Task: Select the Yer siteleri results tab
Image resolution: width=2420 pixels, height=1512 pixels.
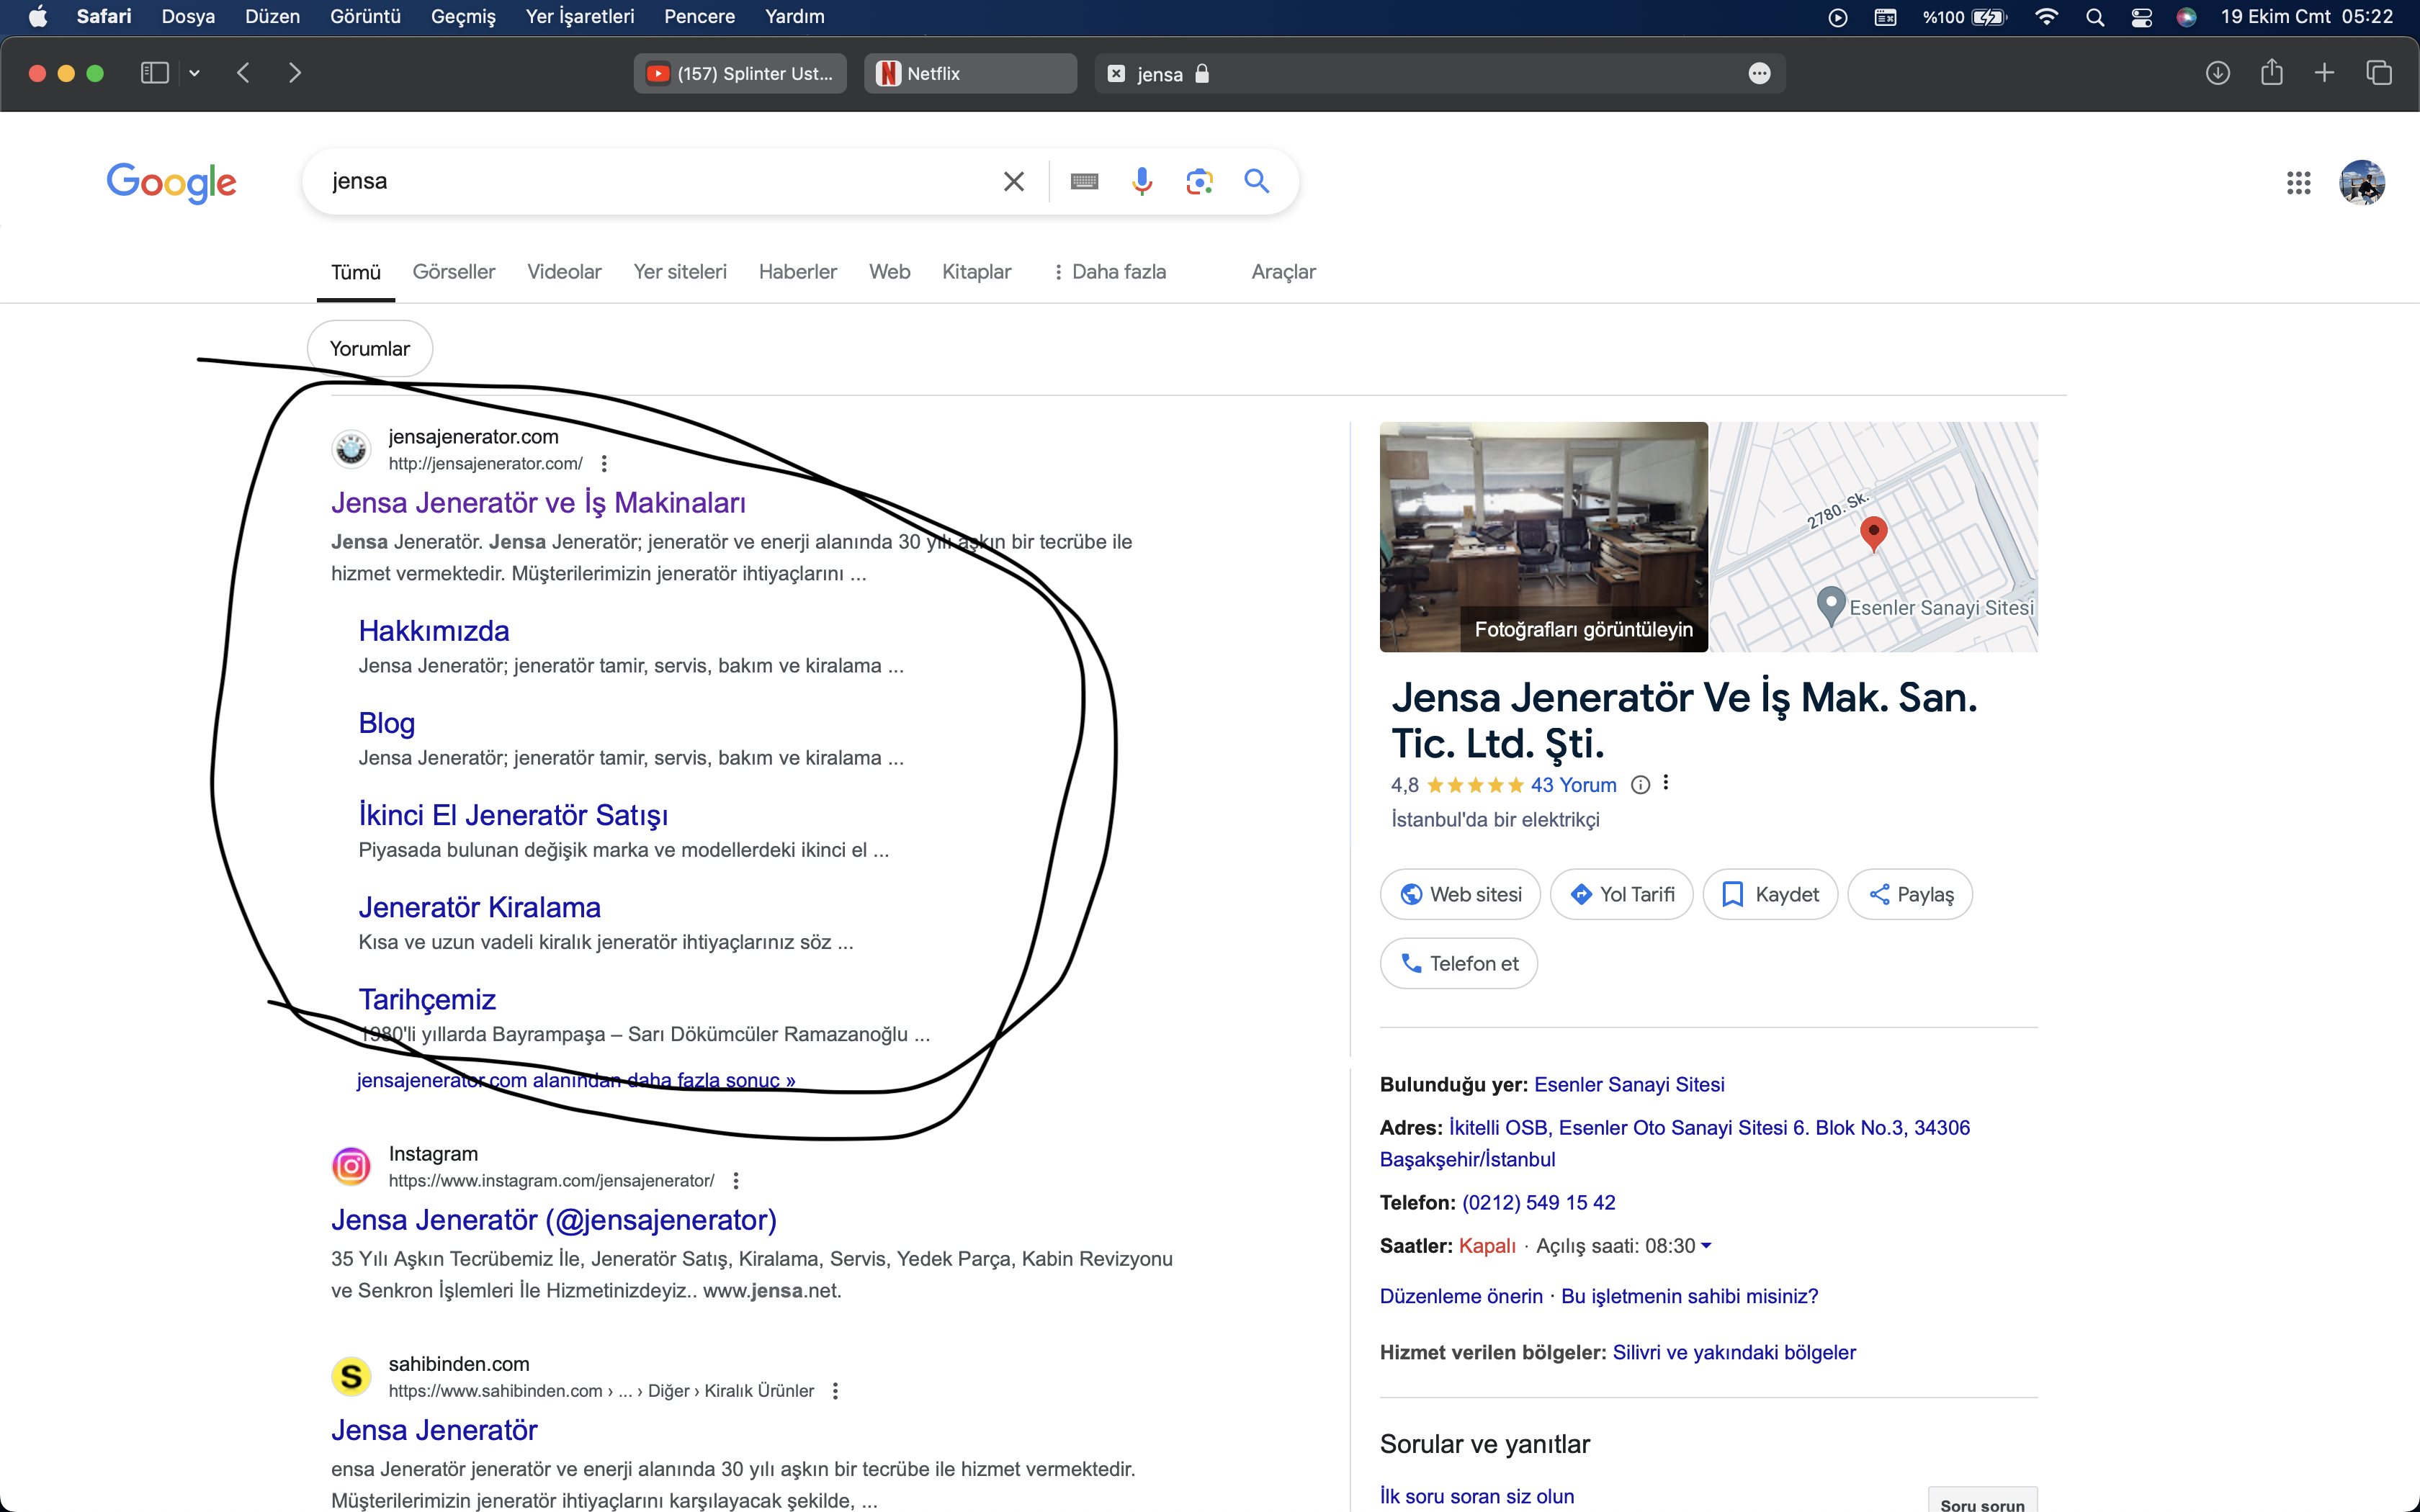Action: (x=680, y=272)
